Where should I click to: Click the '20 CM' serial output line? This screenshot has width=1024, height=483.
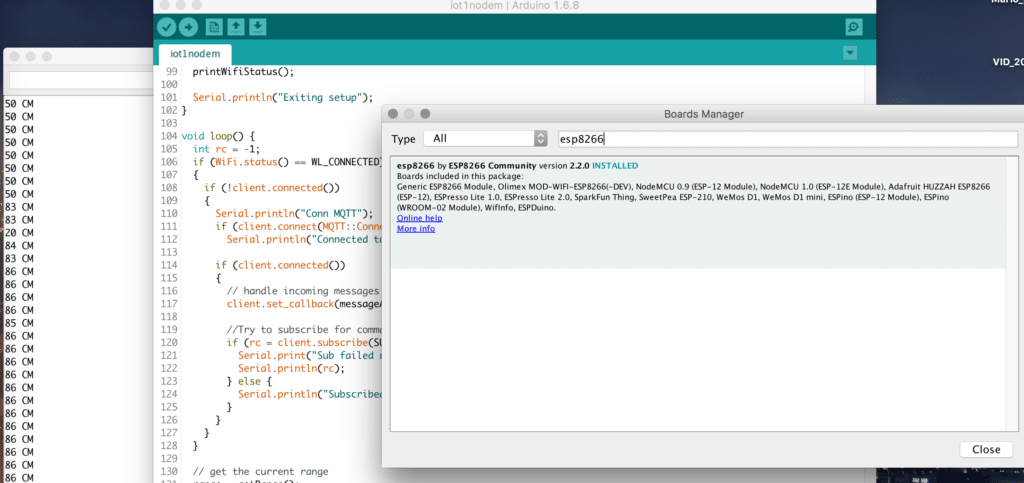click(19, 232)
